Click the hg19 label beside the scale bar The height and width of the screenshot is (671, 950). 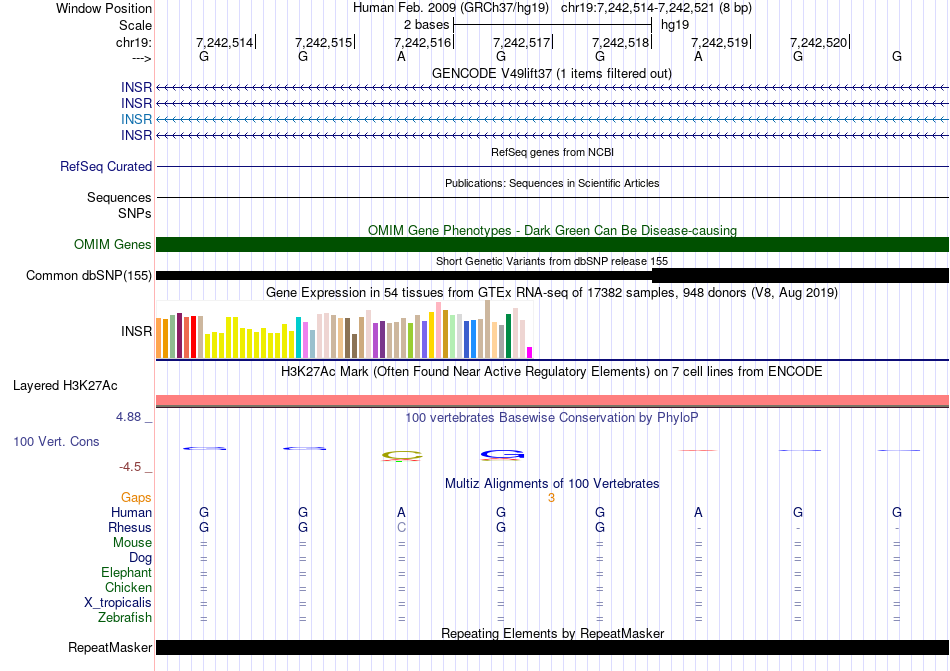tap(675, 25)
